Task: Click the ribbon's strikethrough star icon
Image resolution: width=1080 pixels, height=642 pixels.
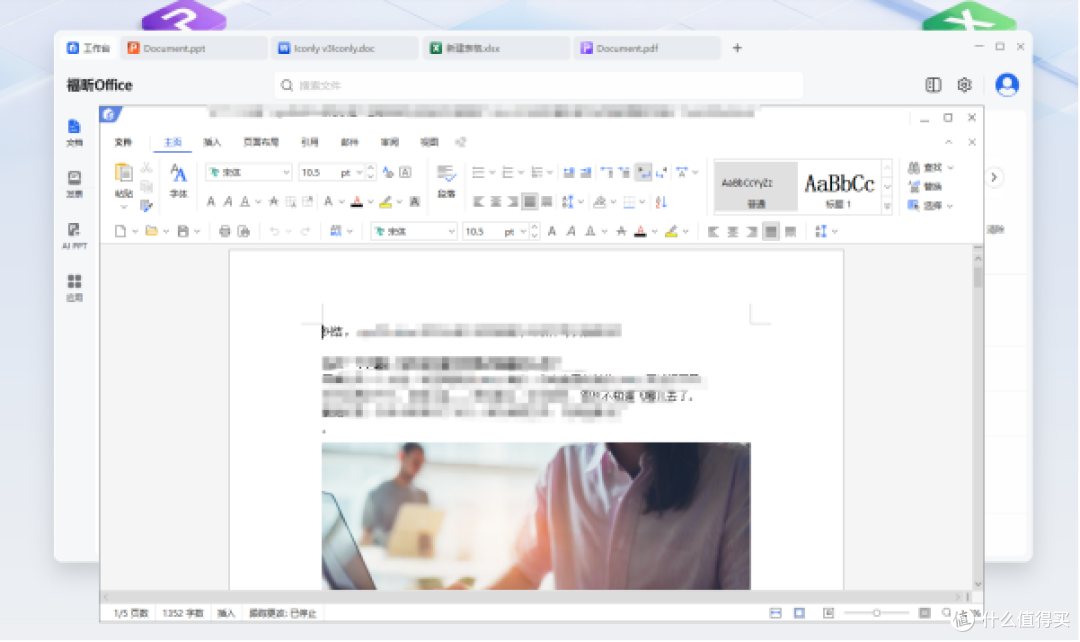Action: [273, 201]
